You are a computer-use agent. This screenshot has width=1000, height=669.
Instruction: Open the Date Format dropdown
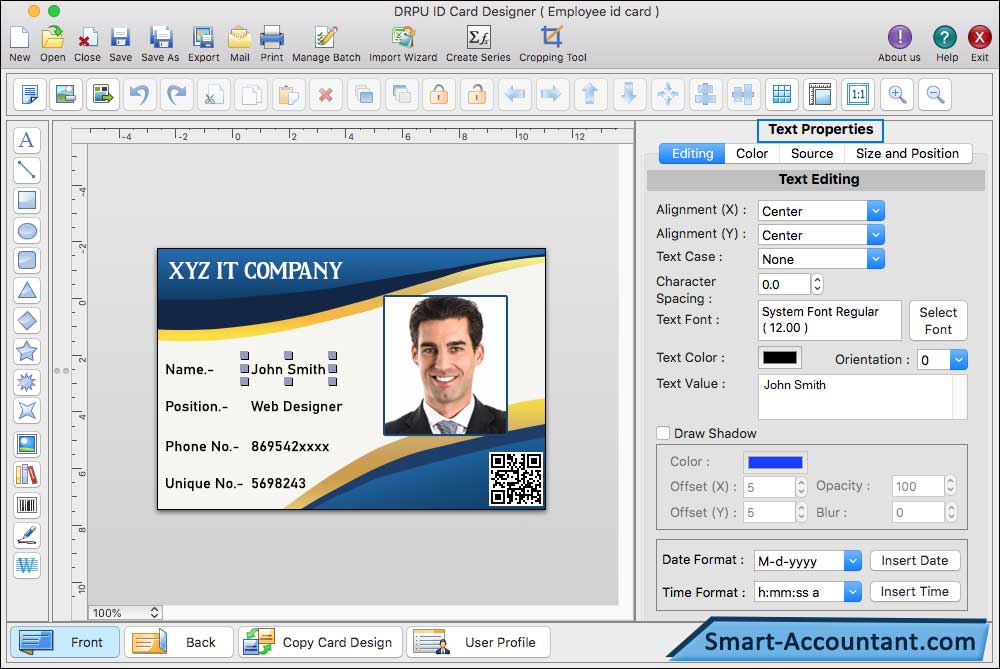853,561
